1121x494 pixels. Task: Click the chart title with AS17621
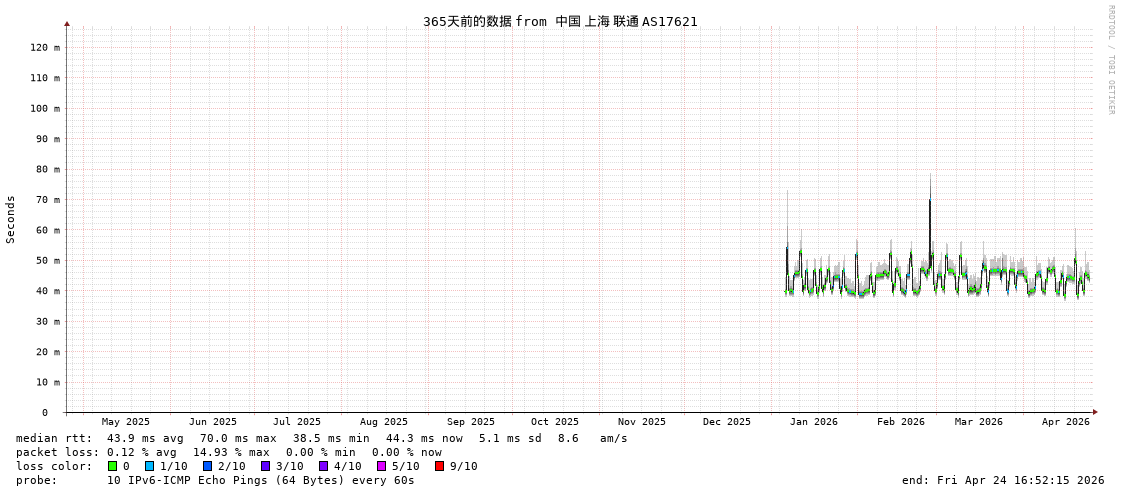point(560,21)
